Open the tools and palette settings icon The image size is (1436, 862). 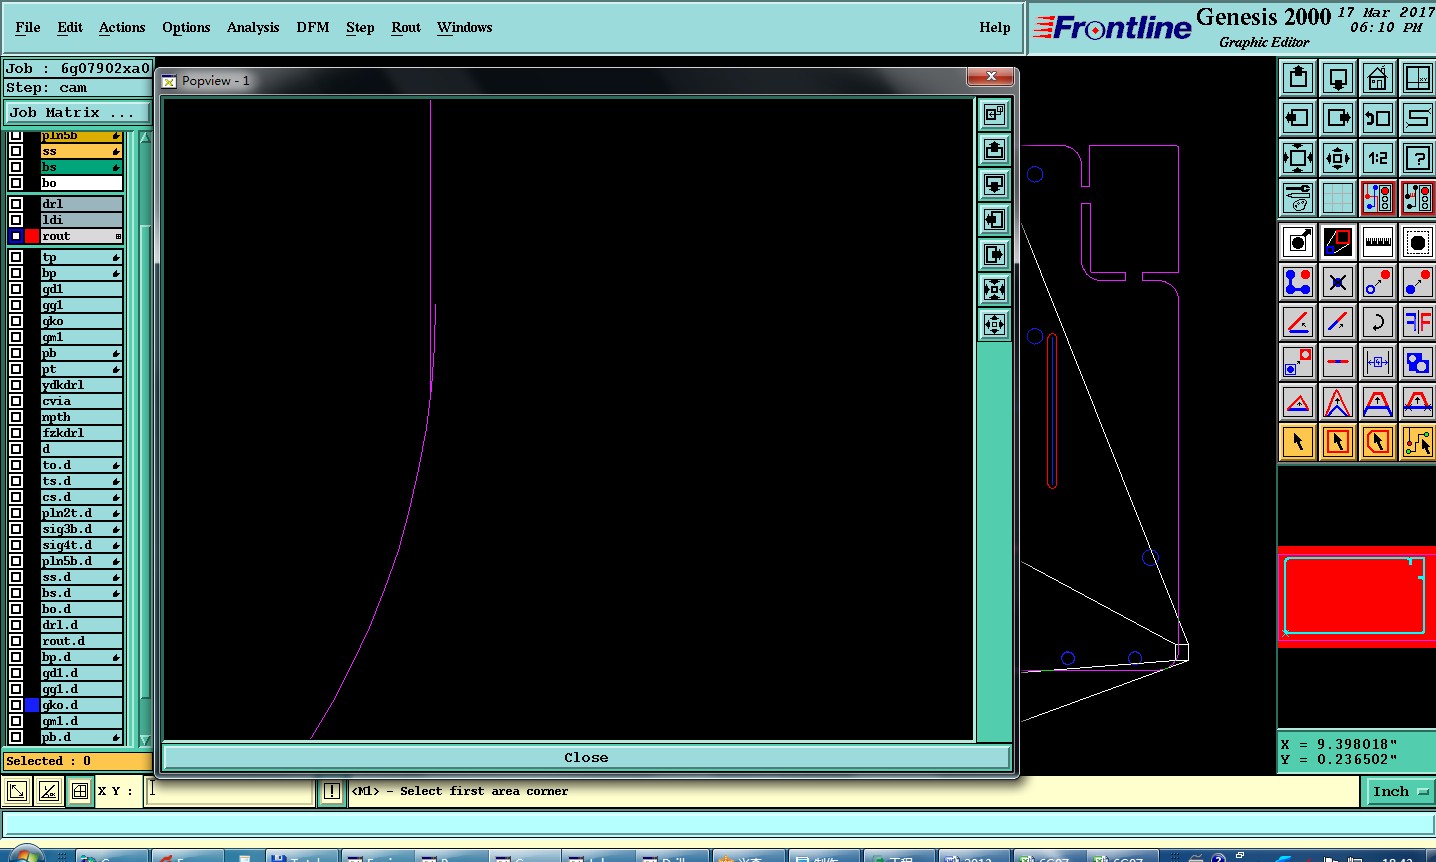click(x=1298, y=197)
